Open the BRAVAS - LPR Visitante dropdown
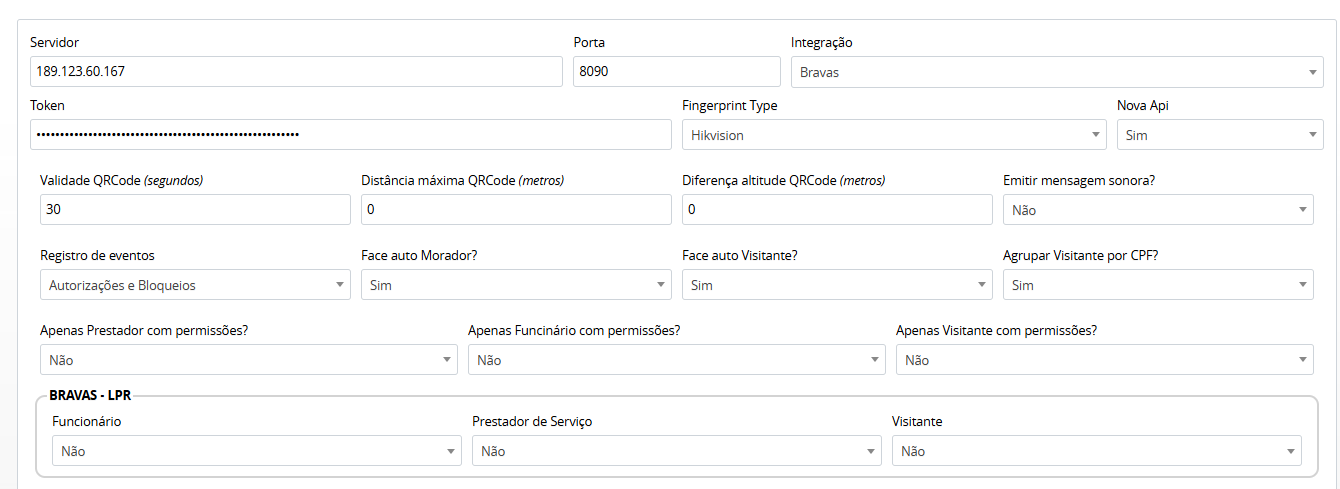 [x=1096, y=451]
